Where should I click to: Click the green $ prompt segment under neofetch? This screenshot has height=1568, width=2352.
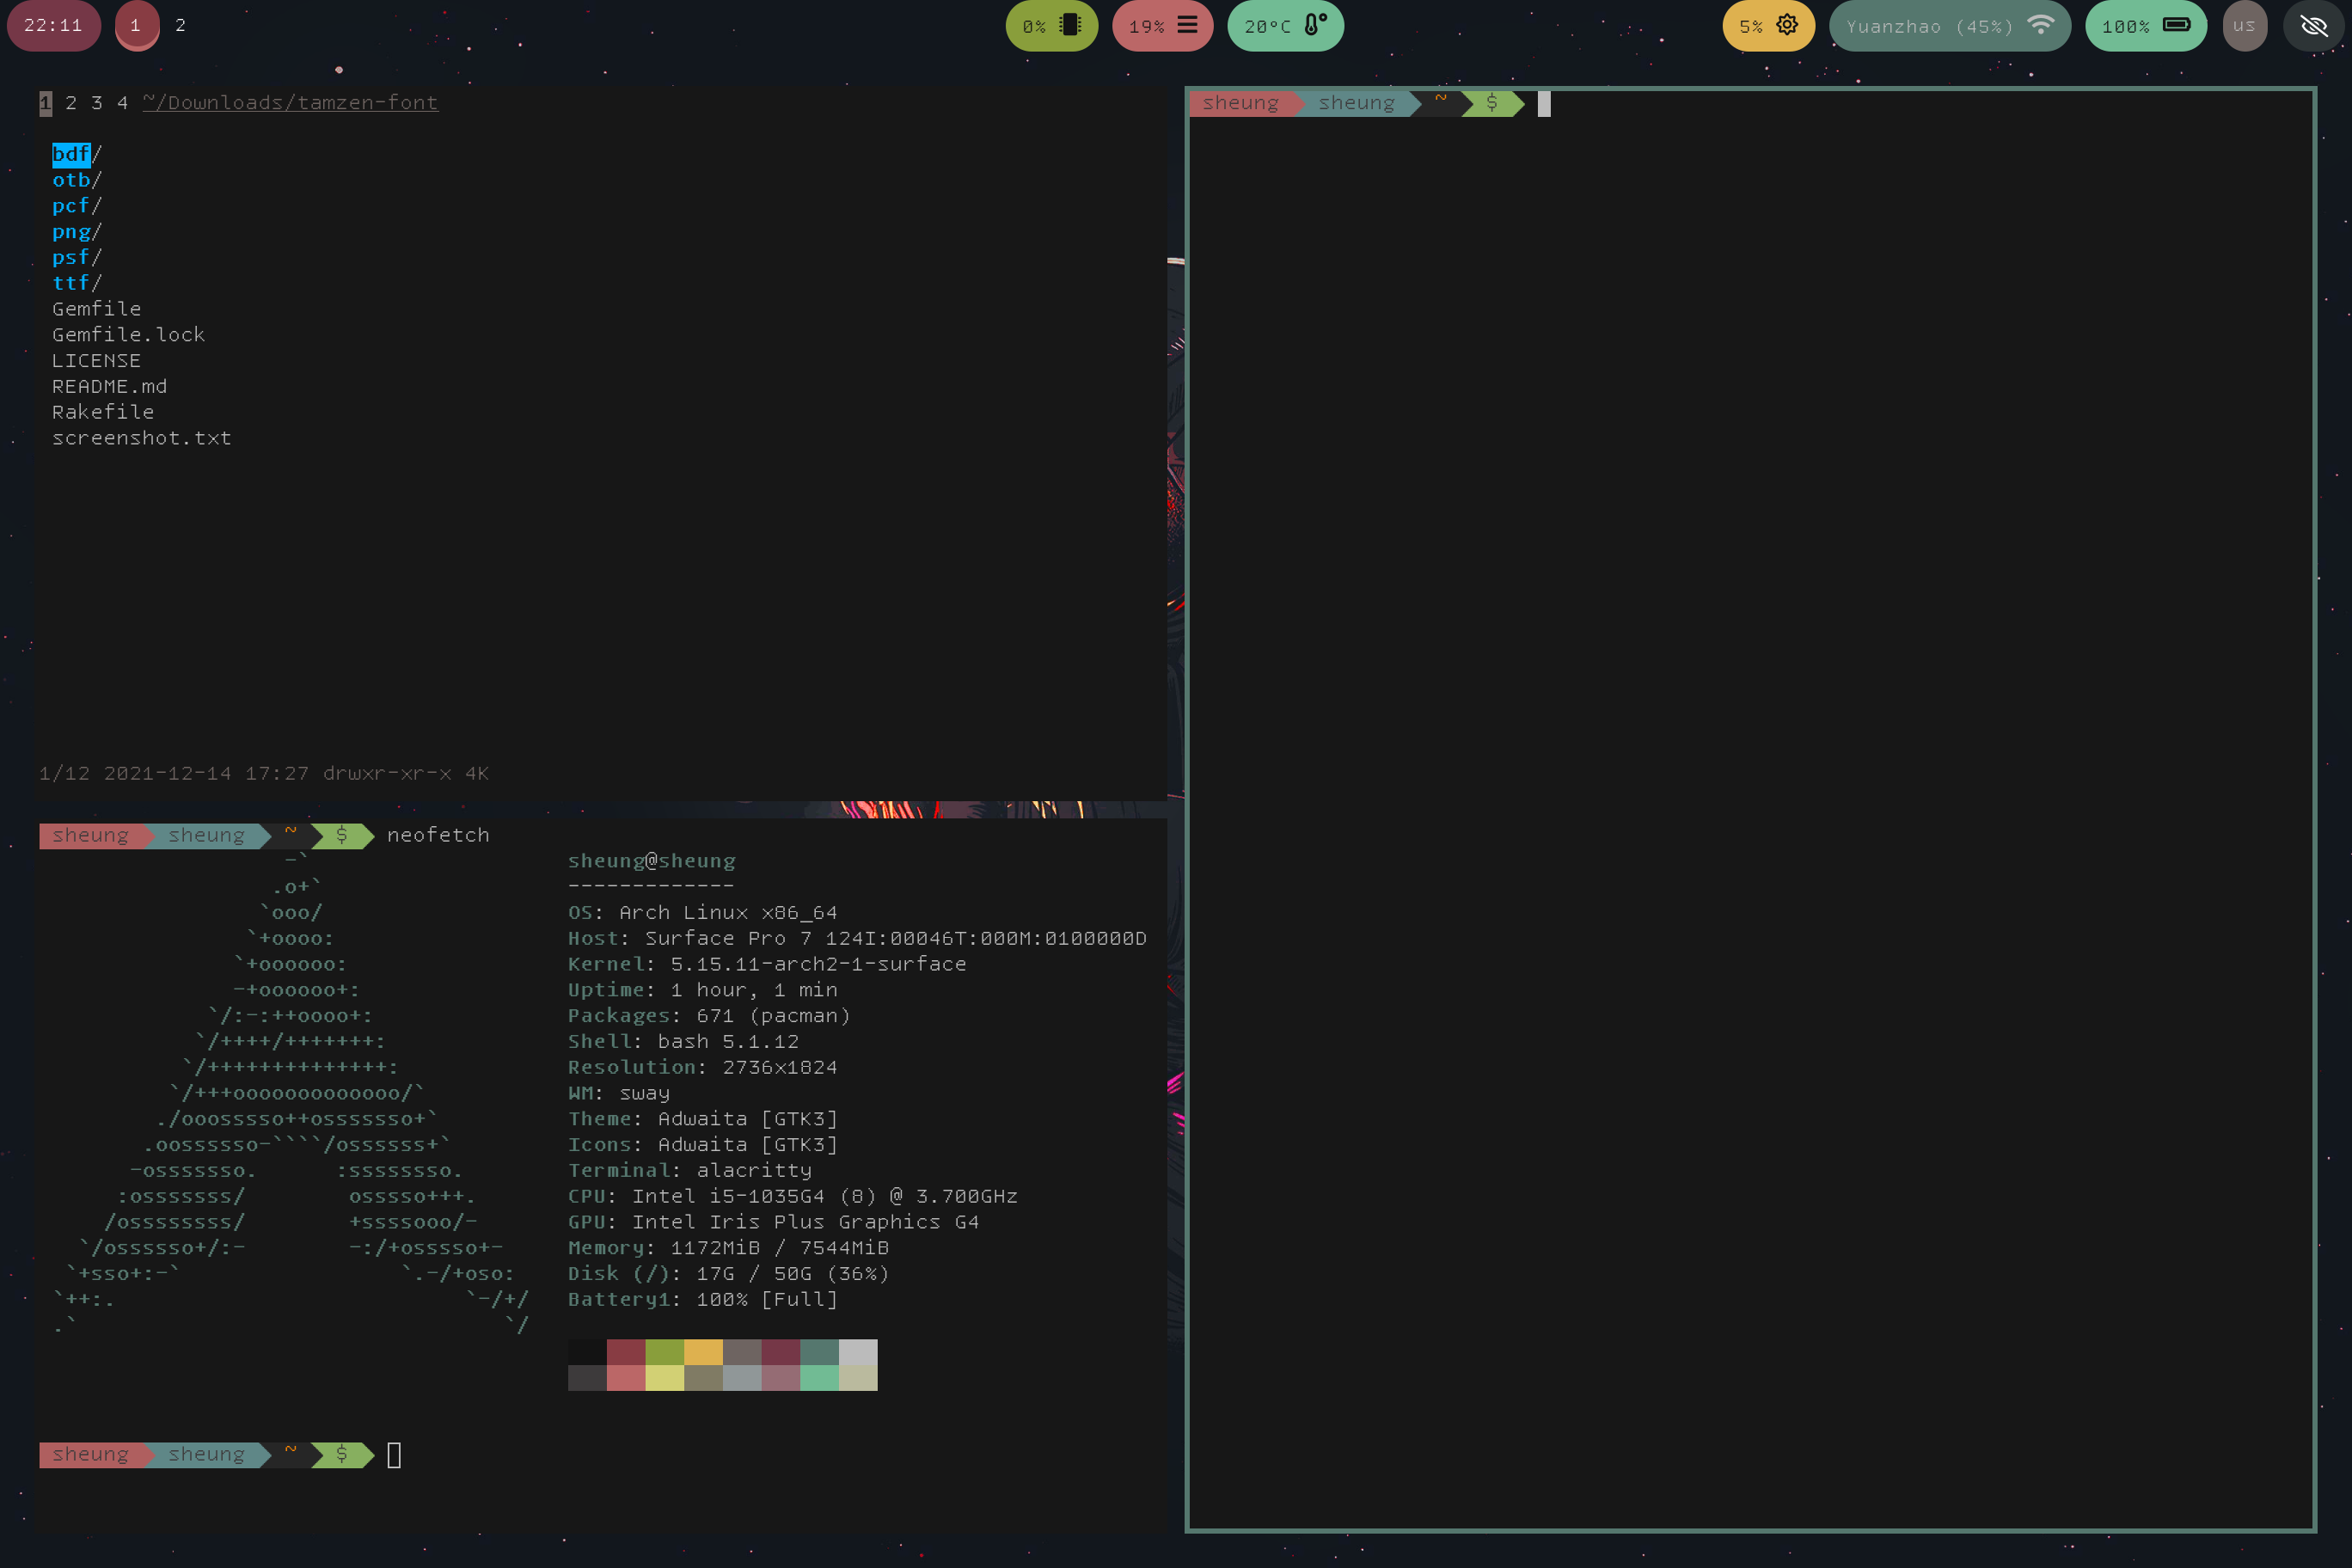[x=342, y=1454]
